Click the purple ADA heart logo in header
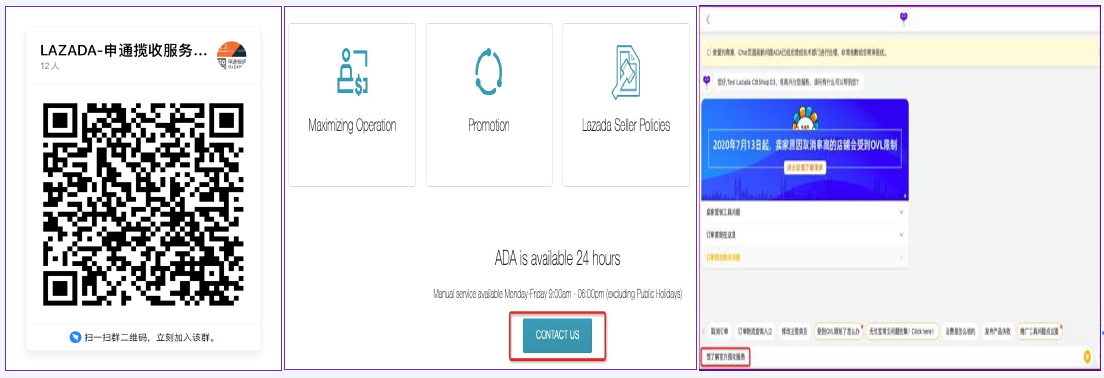The height and width of the screenshot is (378, 1104). coord(904,19)
